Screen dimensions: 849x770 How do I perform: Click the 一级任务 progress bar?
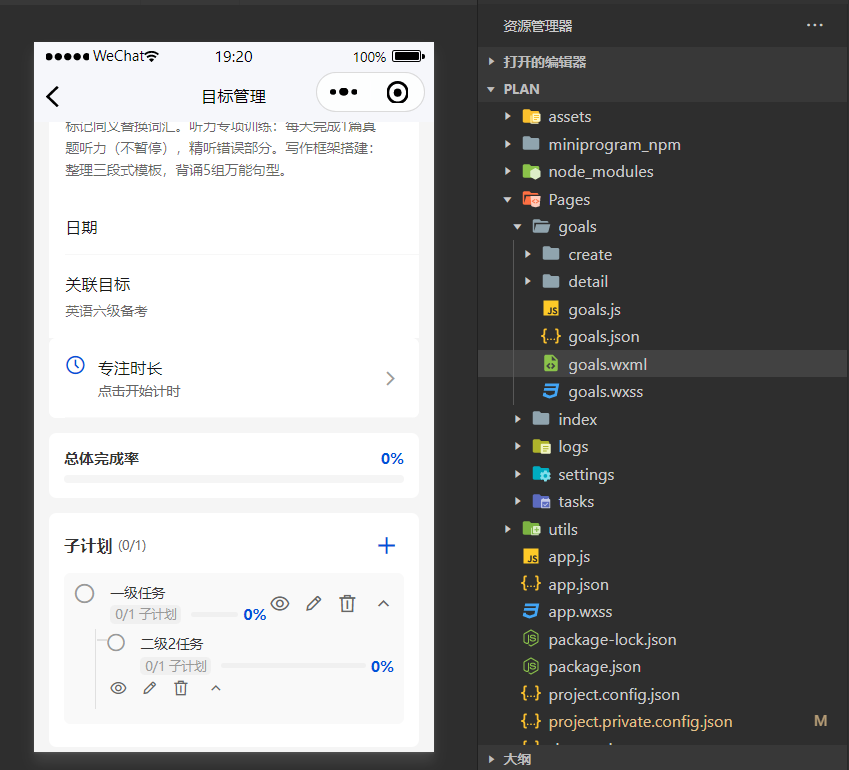point(214,615)
